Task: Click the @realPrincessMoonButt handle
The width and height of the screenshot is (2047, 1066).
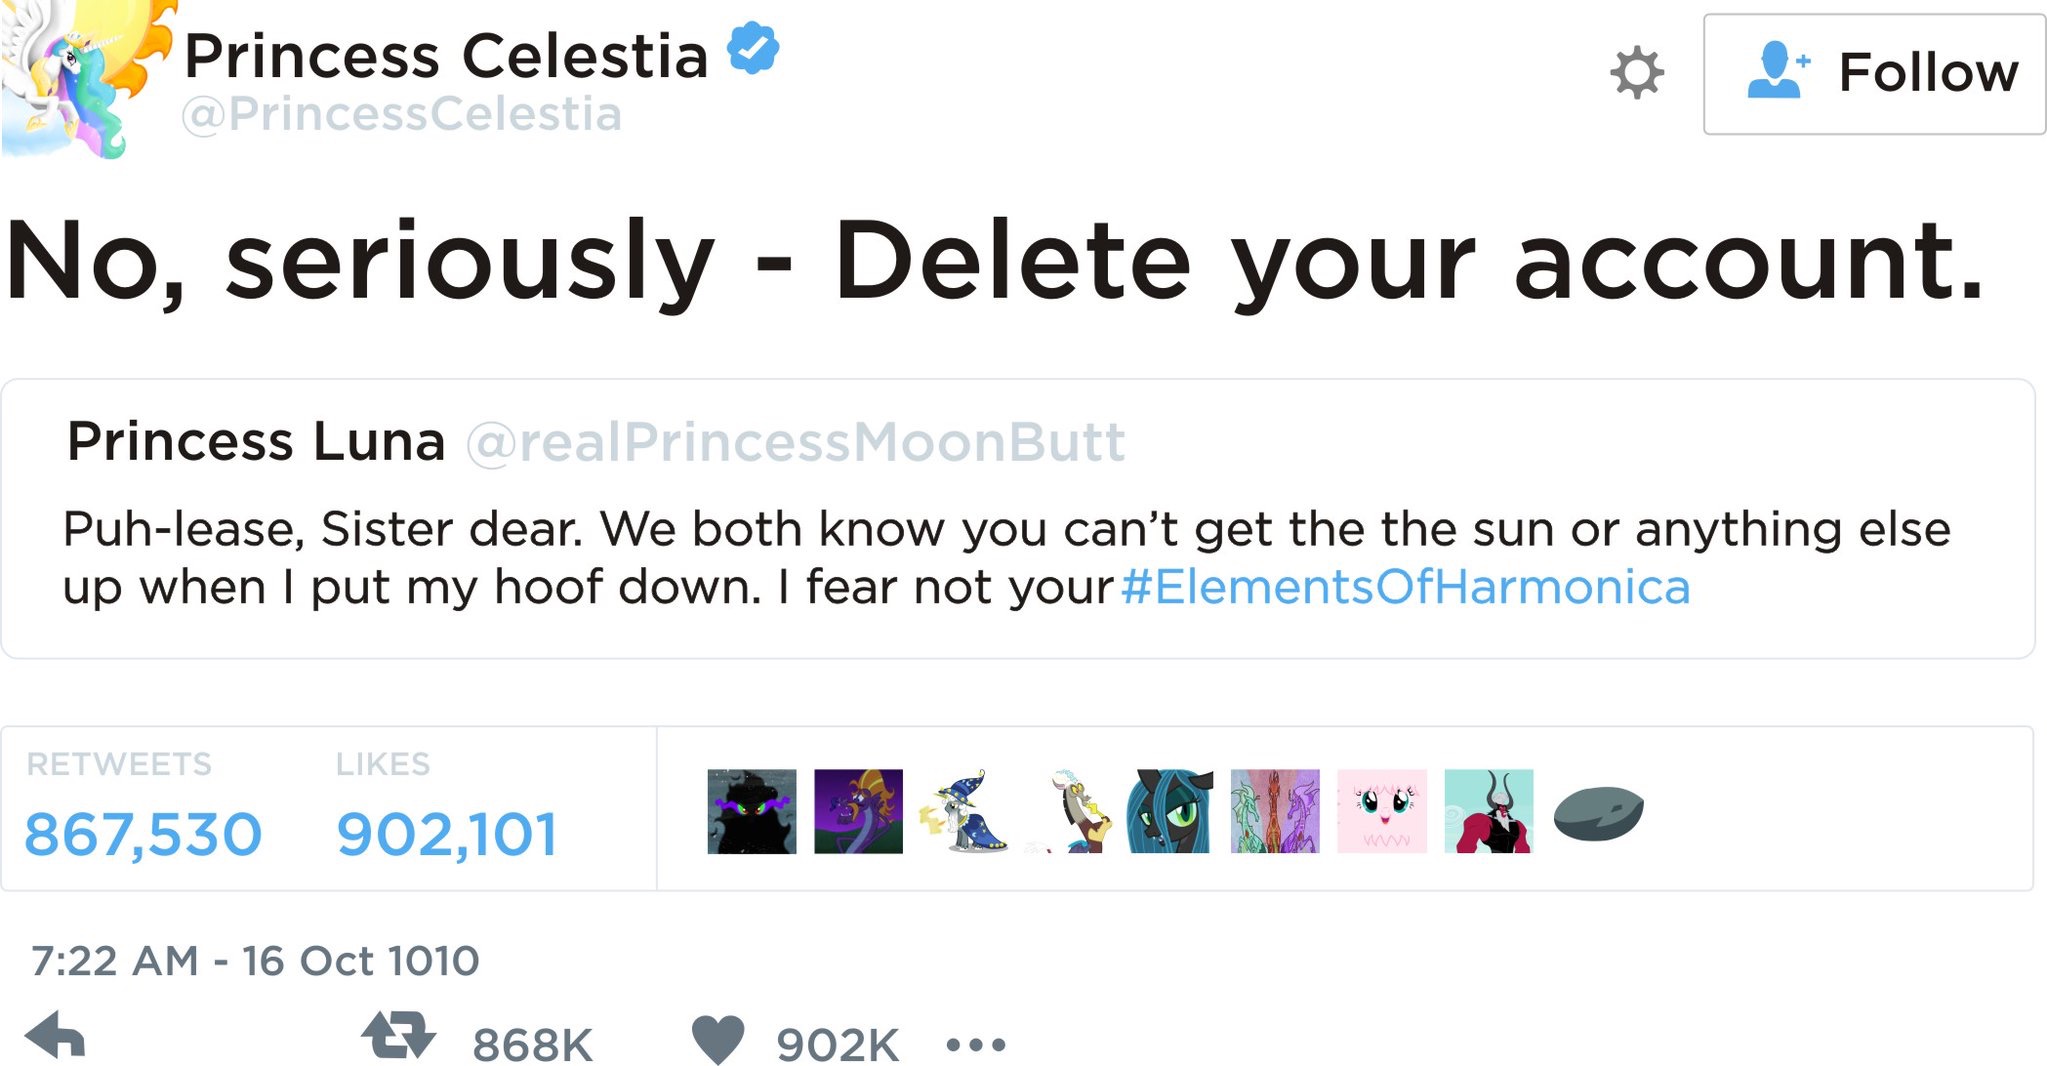Action: 795,442
